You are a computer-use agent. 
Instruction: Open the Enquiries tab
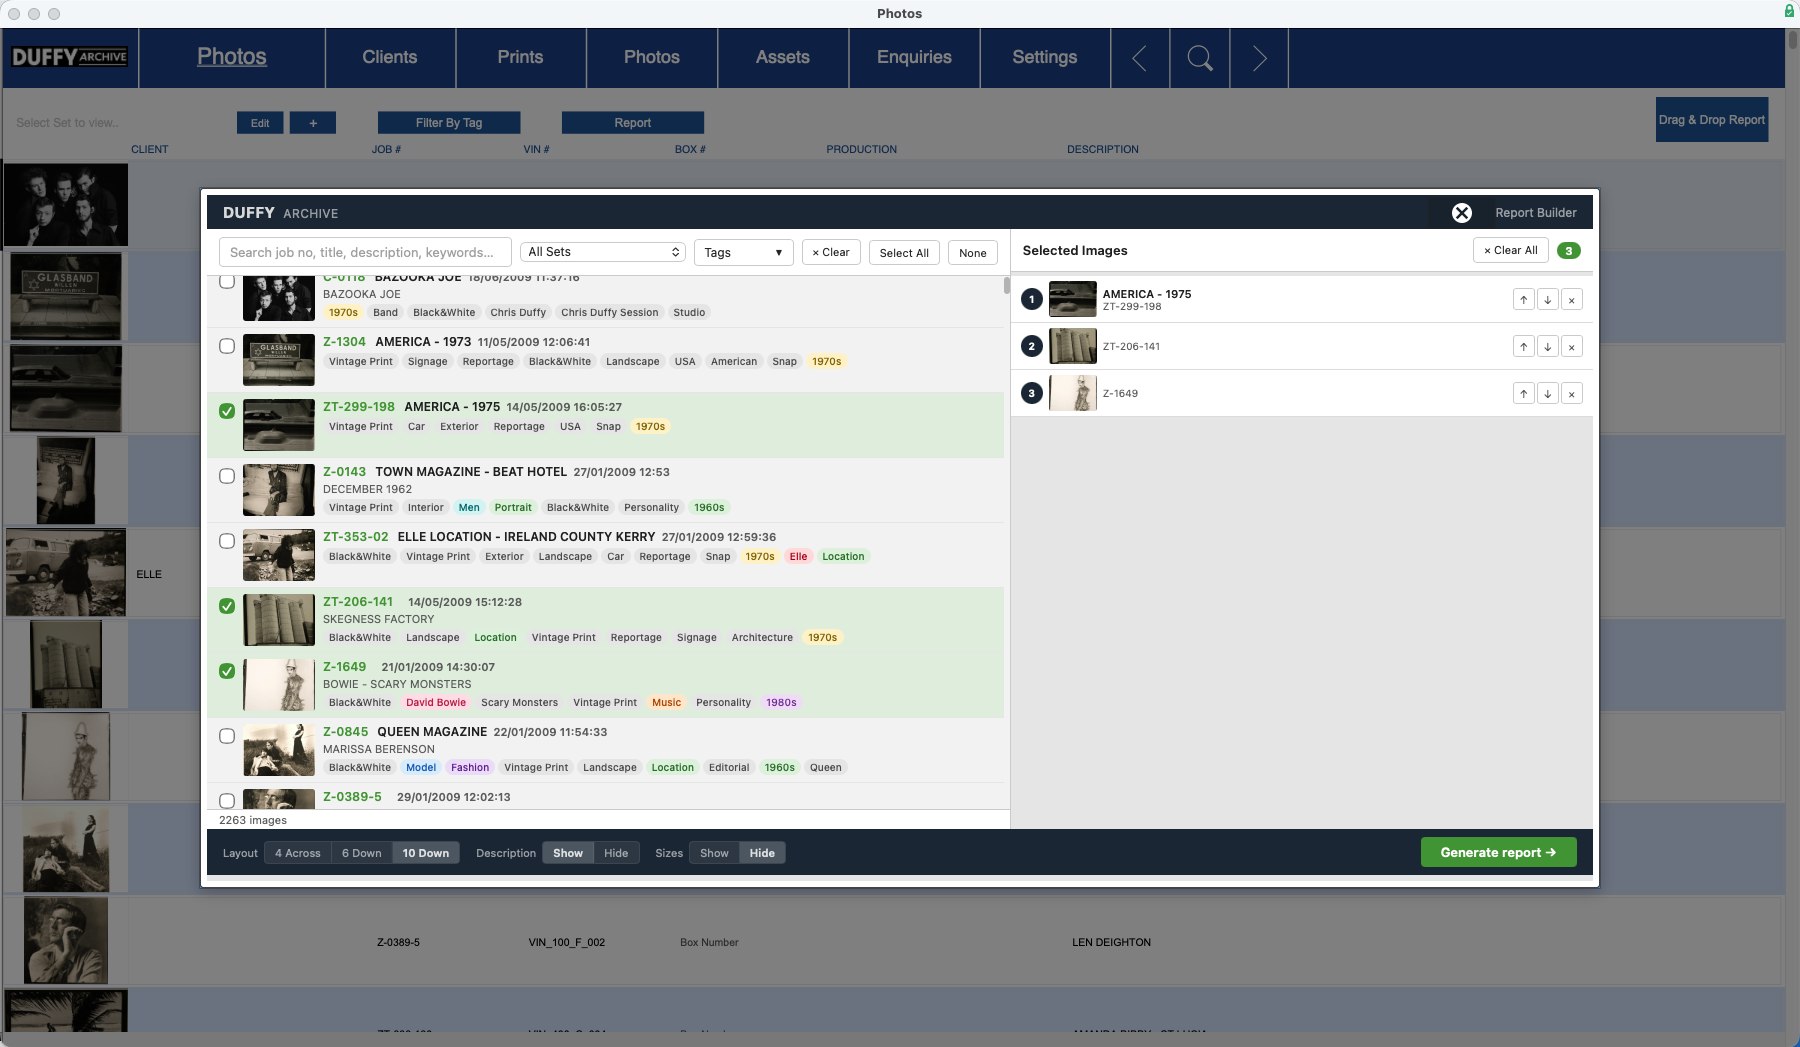click(914, 58)
